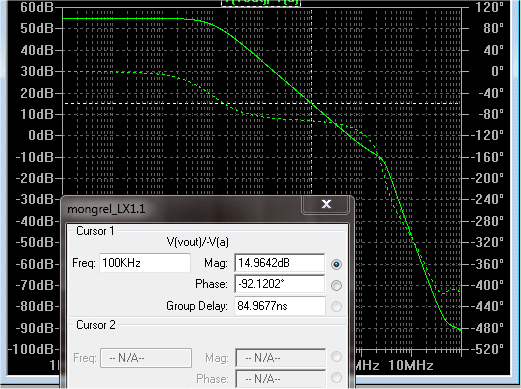Screen dimensions: 521x389
Task: Click the trace label above the plot
Action: click(261, 3)
